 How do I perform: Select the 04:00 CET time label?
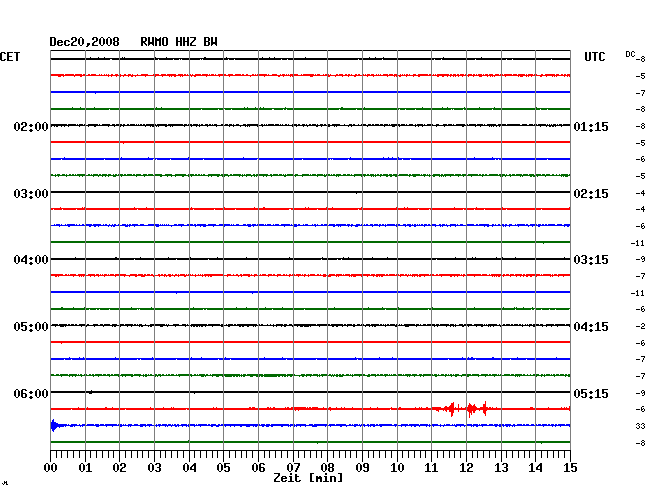(x=31, y=260)
